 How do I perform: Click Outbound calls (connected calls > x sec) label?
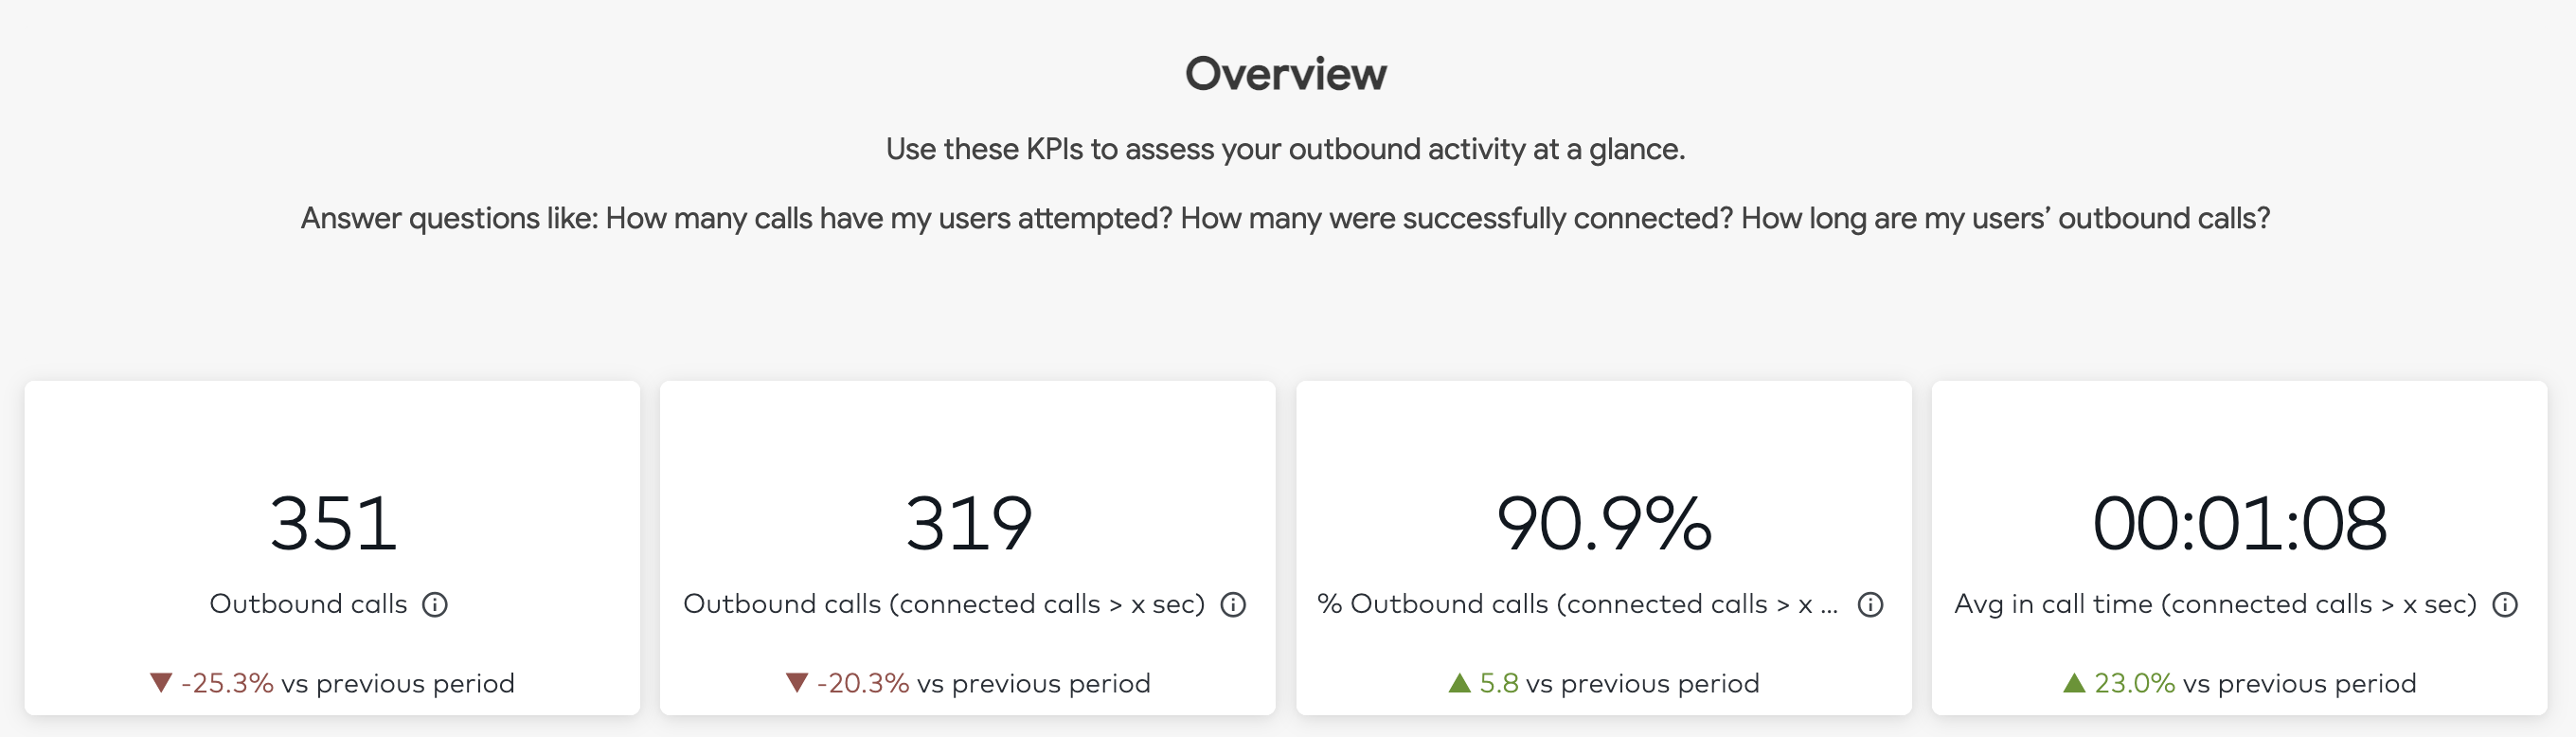click(x=944, y=604)
